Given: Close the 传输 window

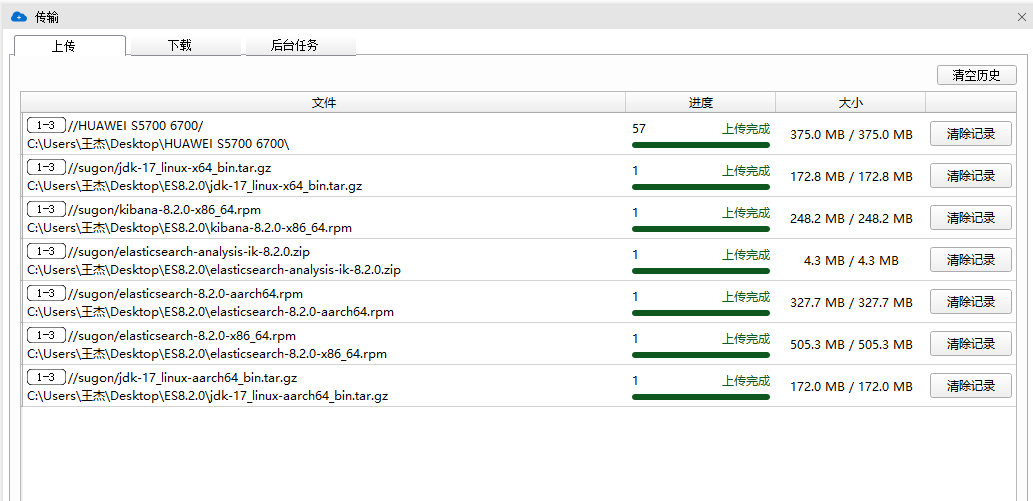Looking at the screenshot, I should coord(1021,17).
